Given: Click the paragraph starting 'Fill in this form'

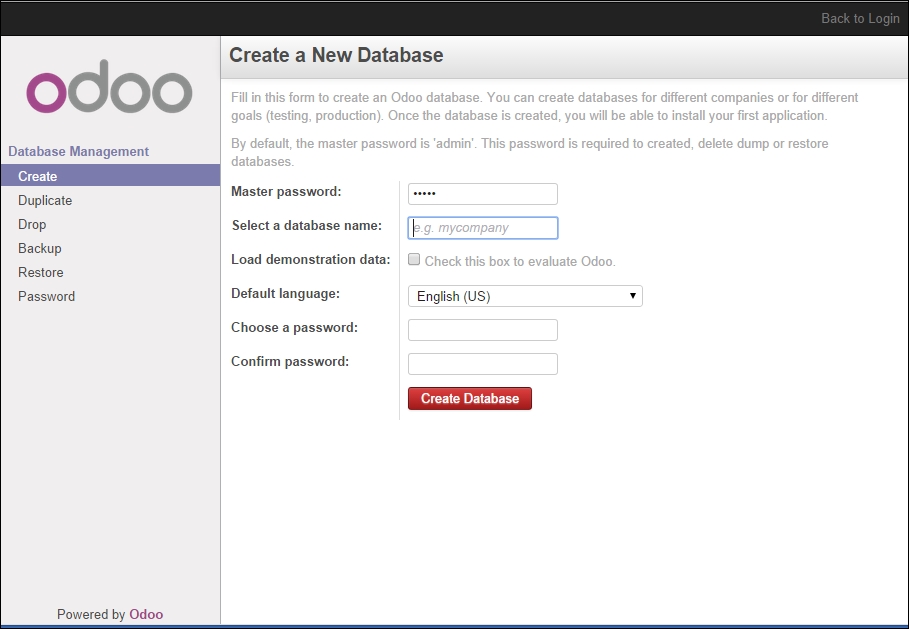Looking at the screenshot, I should (544, 107).
